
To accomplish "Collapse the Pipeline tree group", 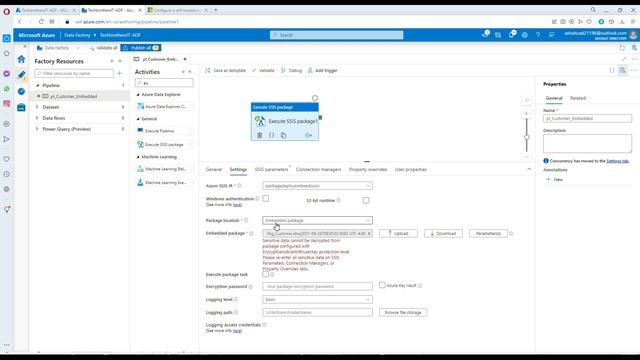I will [38, 85].
